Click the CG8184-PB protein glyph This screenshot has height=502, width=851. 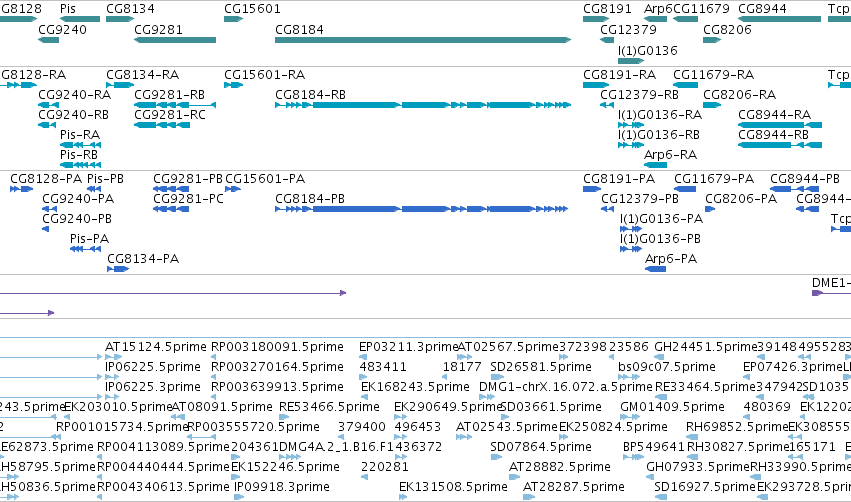[422, 209]
